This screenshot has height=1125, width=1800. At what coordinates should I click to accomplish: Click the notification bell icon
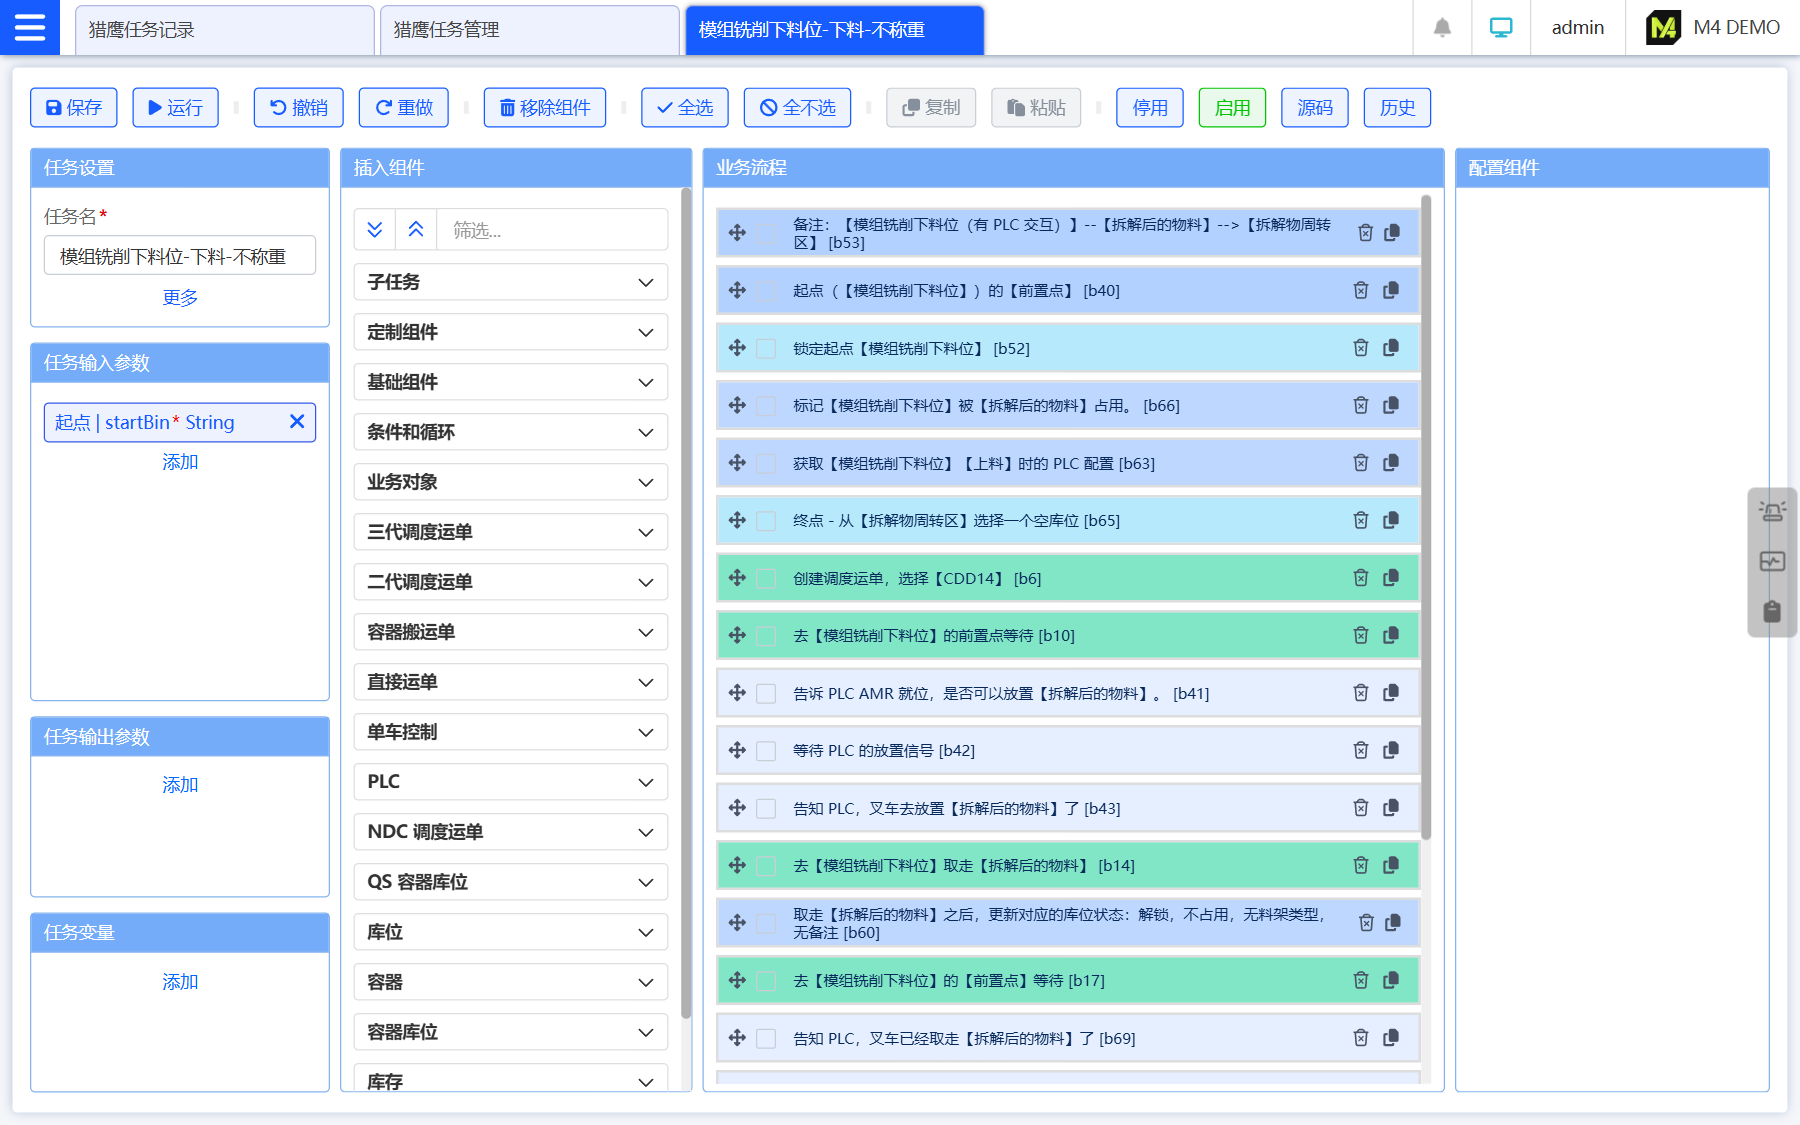(1441, 28)
